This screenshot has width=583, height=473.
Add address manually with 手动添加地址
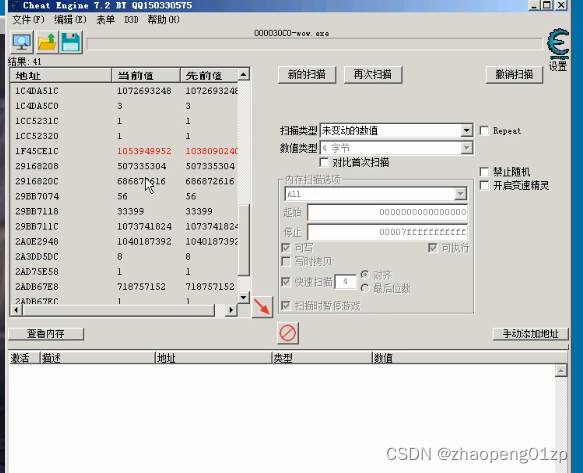[x=531, y=334]
